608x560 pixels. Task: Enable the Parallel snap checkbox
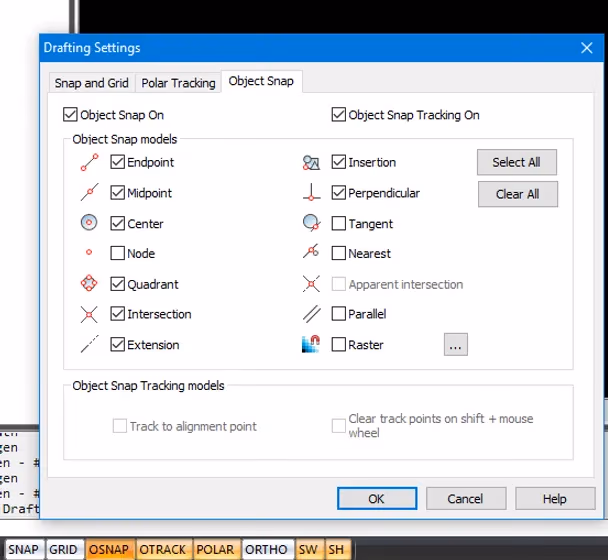click(339, 314)
